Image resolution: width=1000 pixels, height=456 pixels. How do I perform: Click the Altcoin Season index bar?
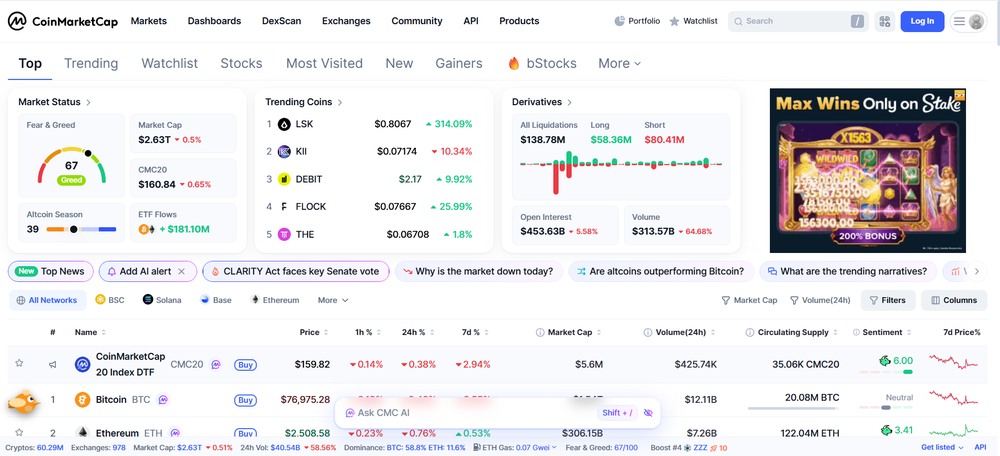pos(81,229)
